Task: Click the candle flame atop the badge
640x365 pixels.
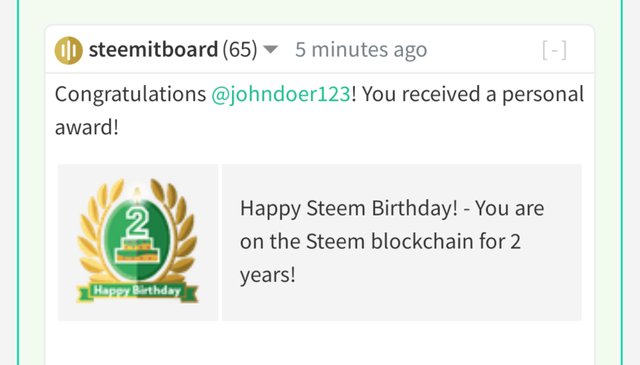Action: tap(138, 193)
